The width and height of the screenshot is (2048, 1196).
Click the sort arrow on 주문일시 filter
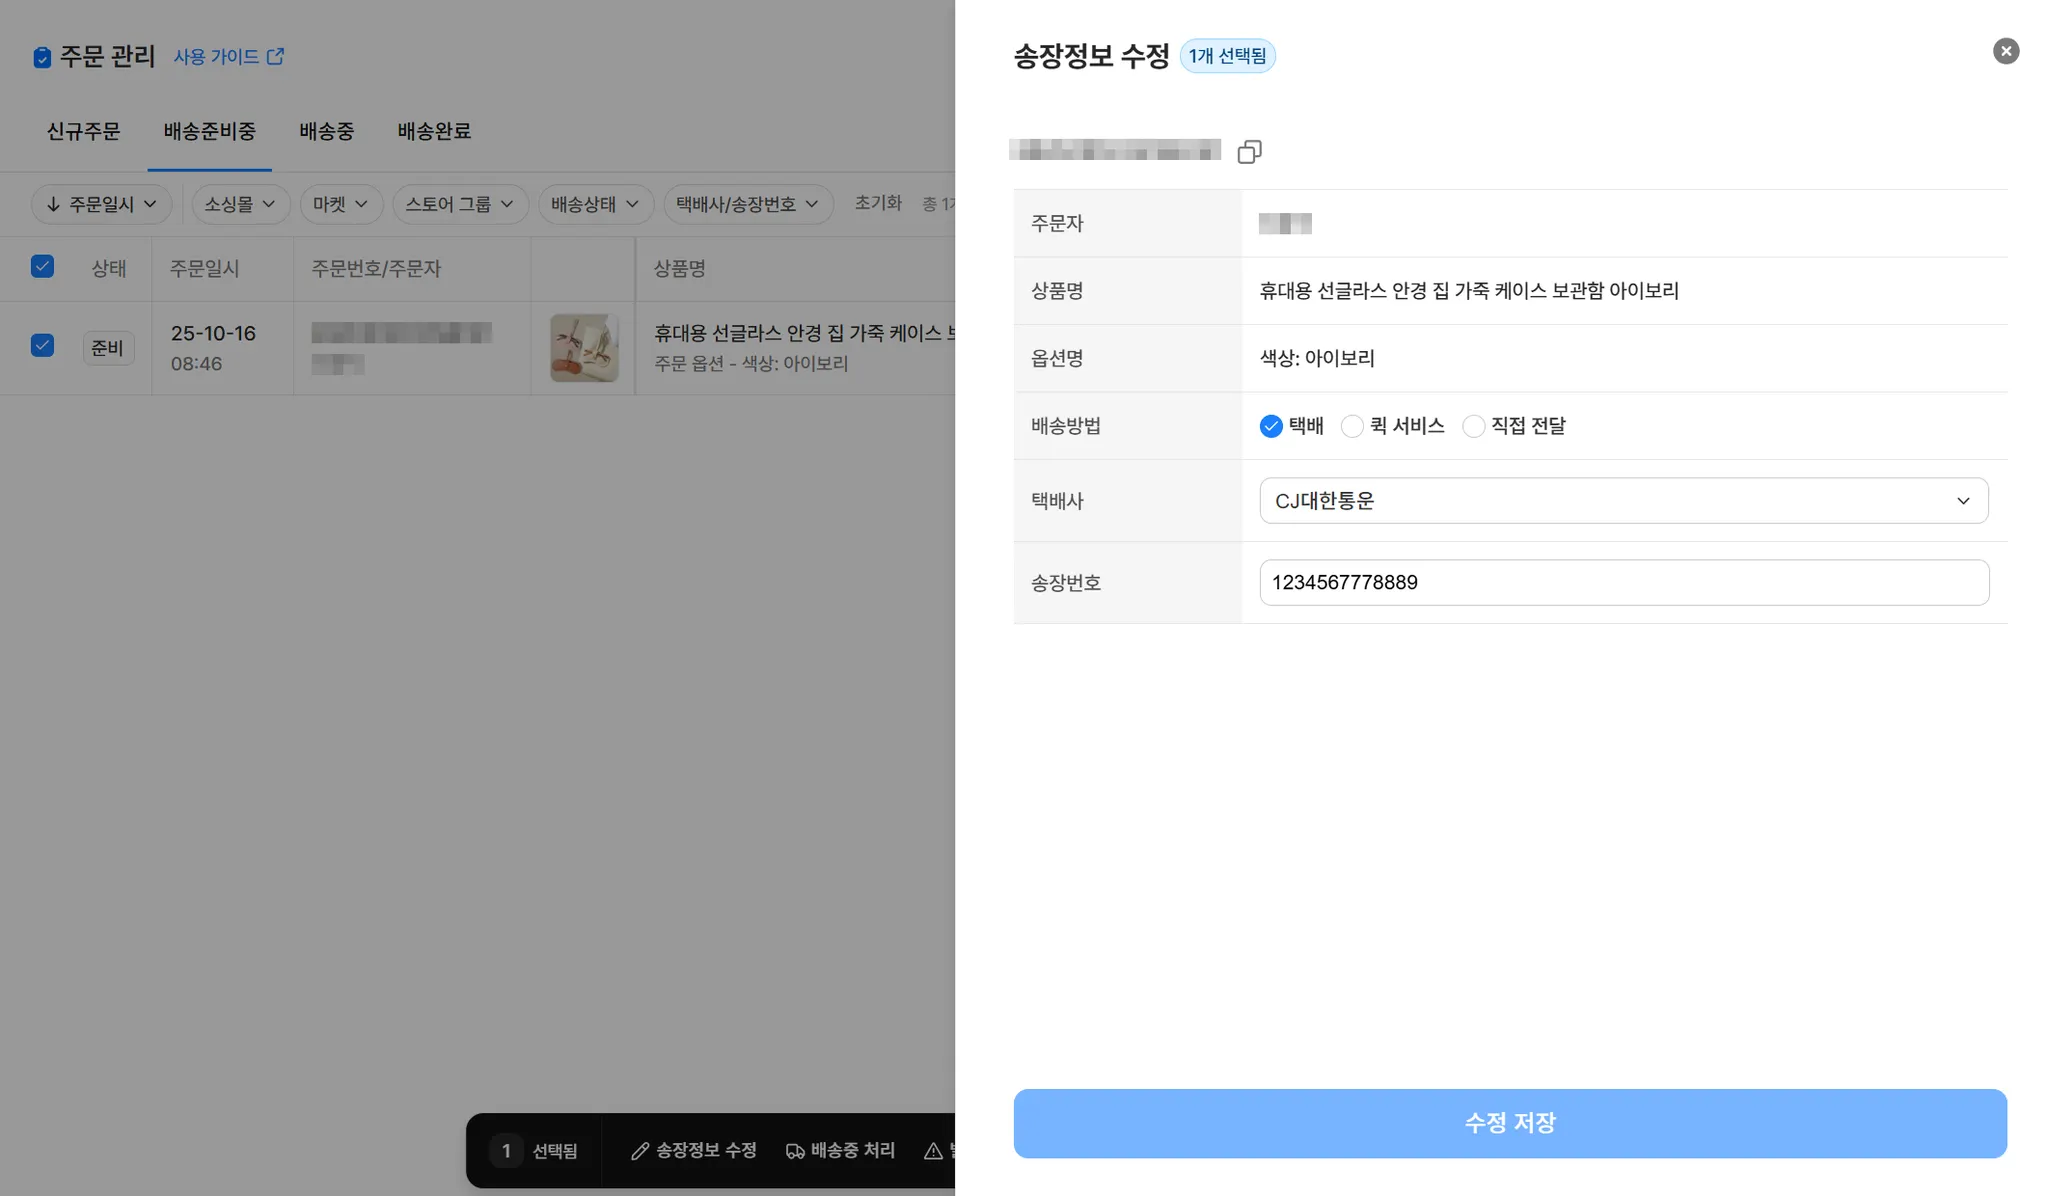pos(54,204)
